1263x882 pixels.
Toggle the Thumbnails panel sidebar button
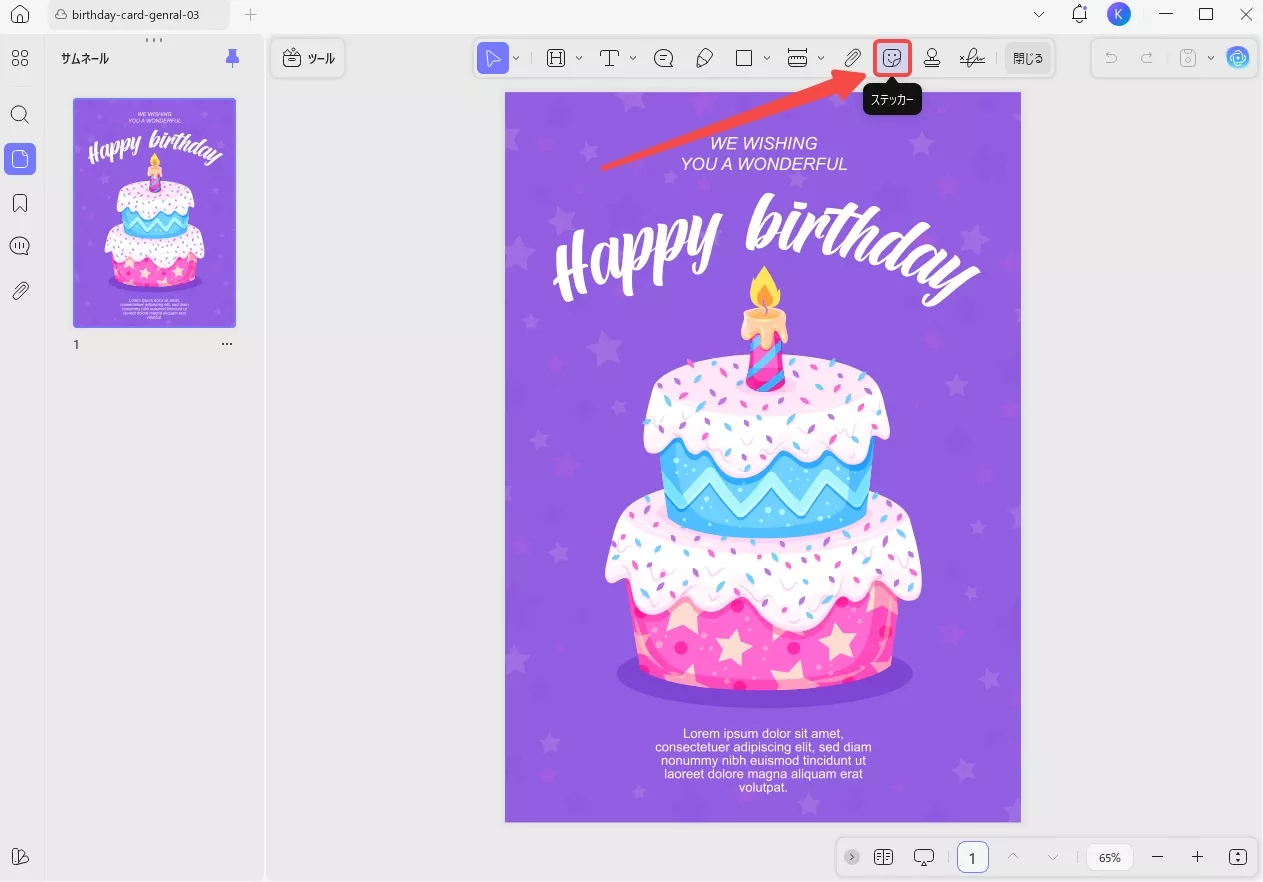pos(20,158)
